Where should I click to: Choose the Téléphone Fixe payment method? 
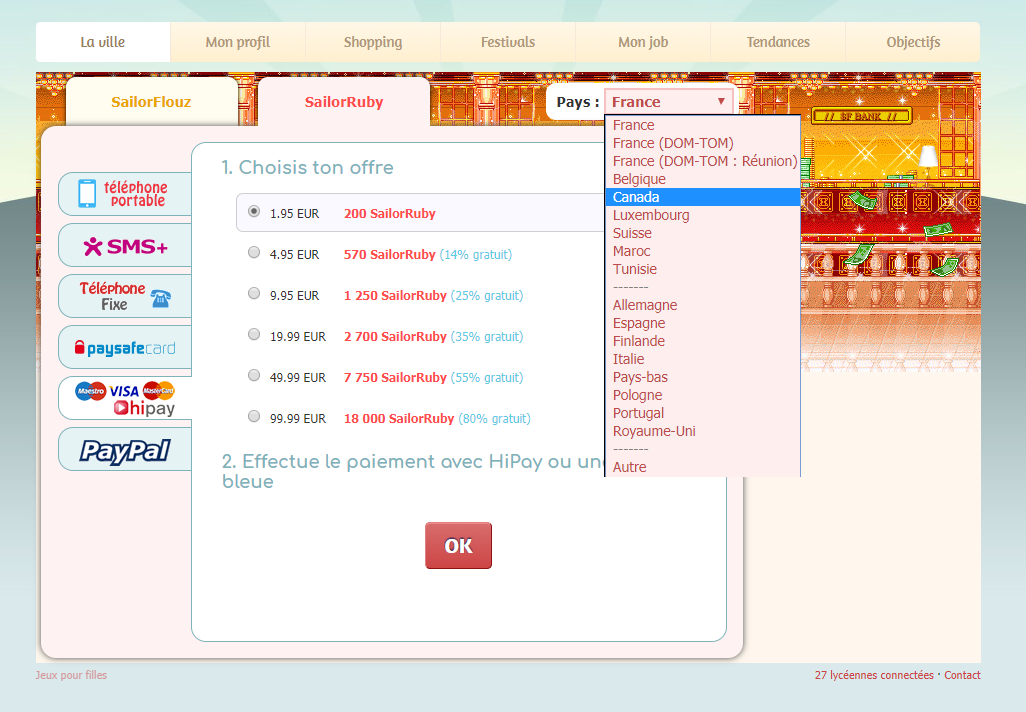(x=125, y=296)
